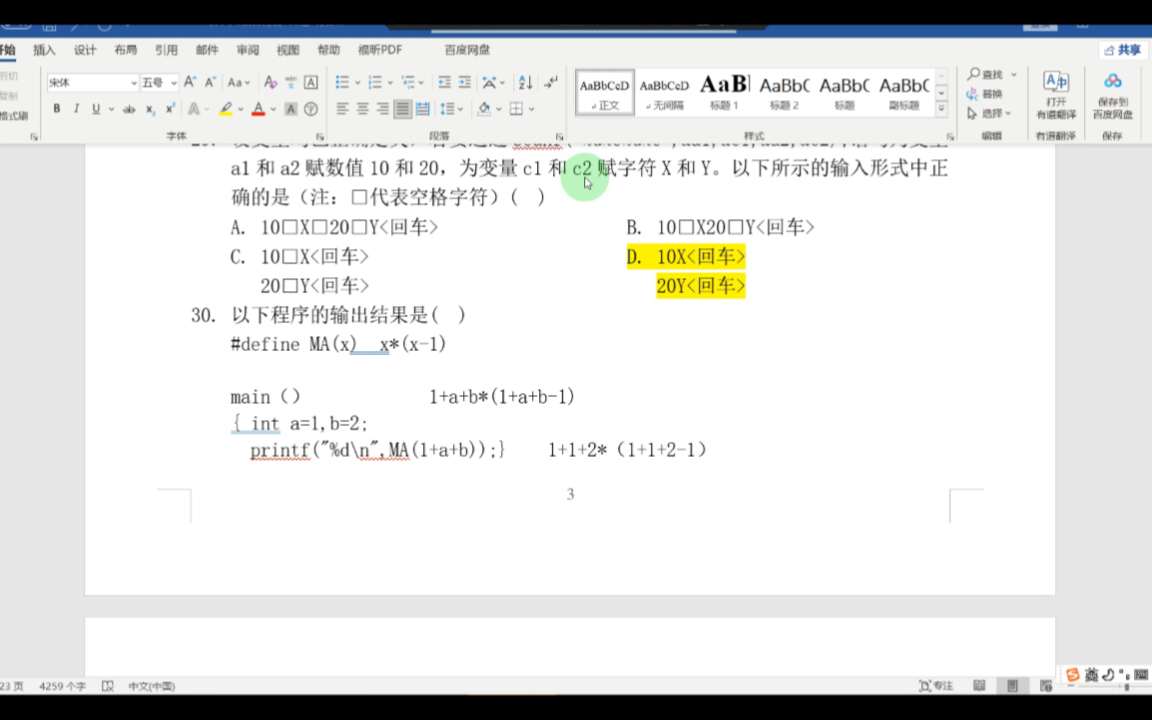The height and width of the screenshot is (720, 1152).
Task: Toggle italic formatting
Action: (76, 108)
